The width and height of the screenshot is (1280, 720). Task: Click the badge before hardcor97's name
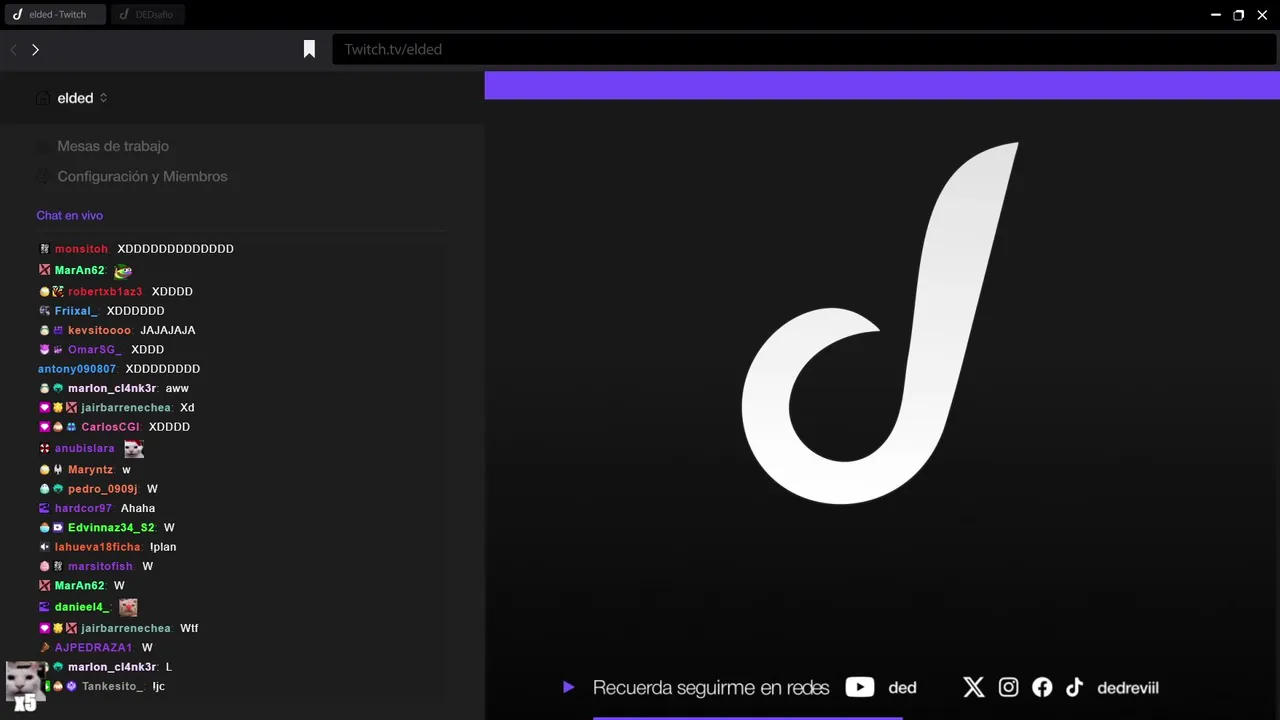click(44, 508)
